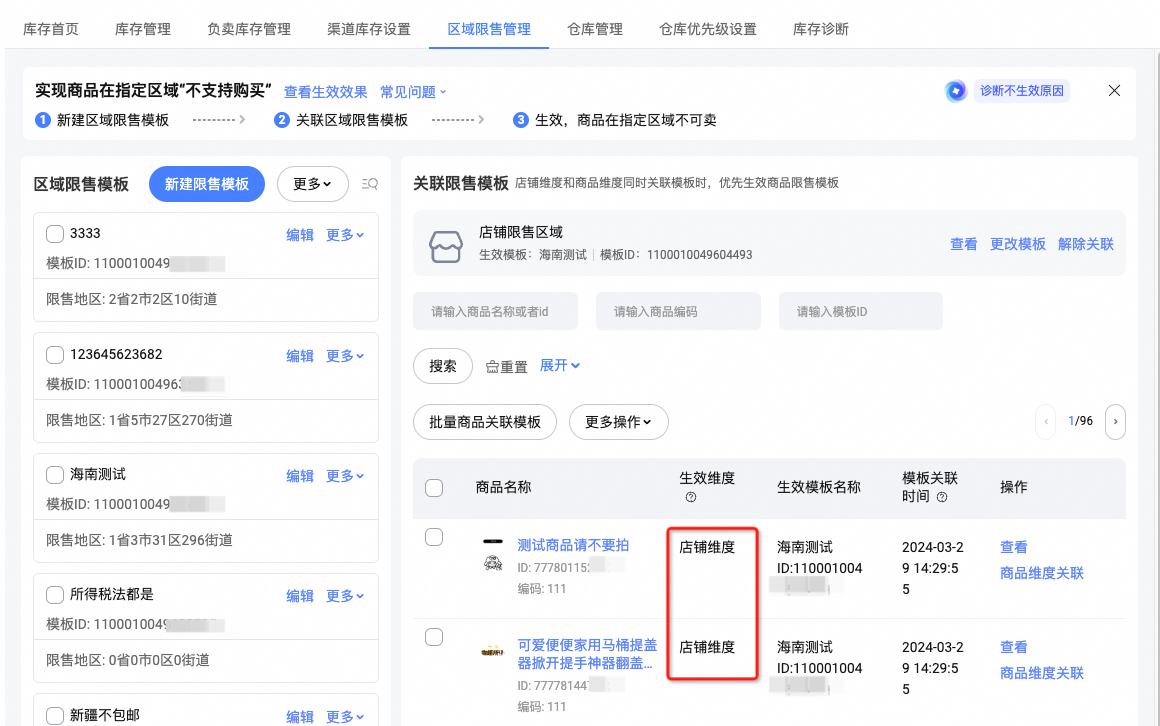
Task: Click 商品维度关联 in 测试商品请不要拍 row
Action: (1042, 573)
